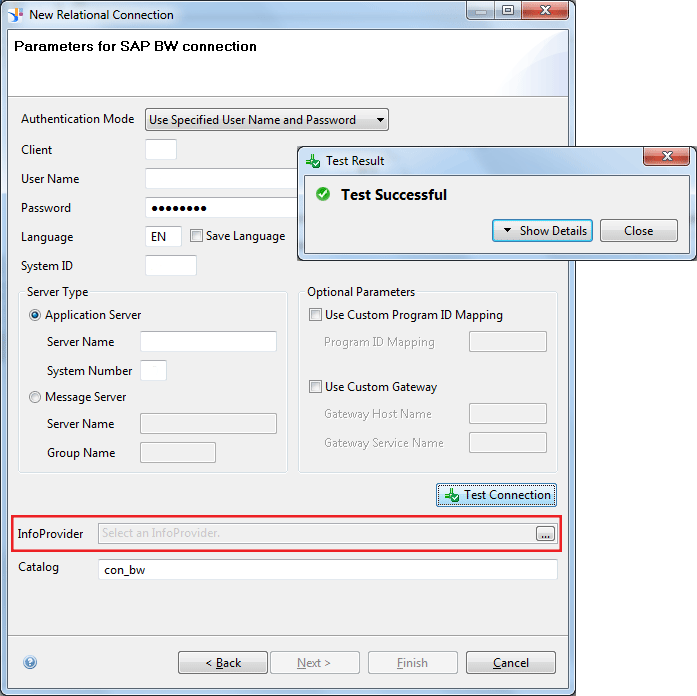
Task: Click the Language field containing EN
Action: pyautogui.click(x=163, y=236)
